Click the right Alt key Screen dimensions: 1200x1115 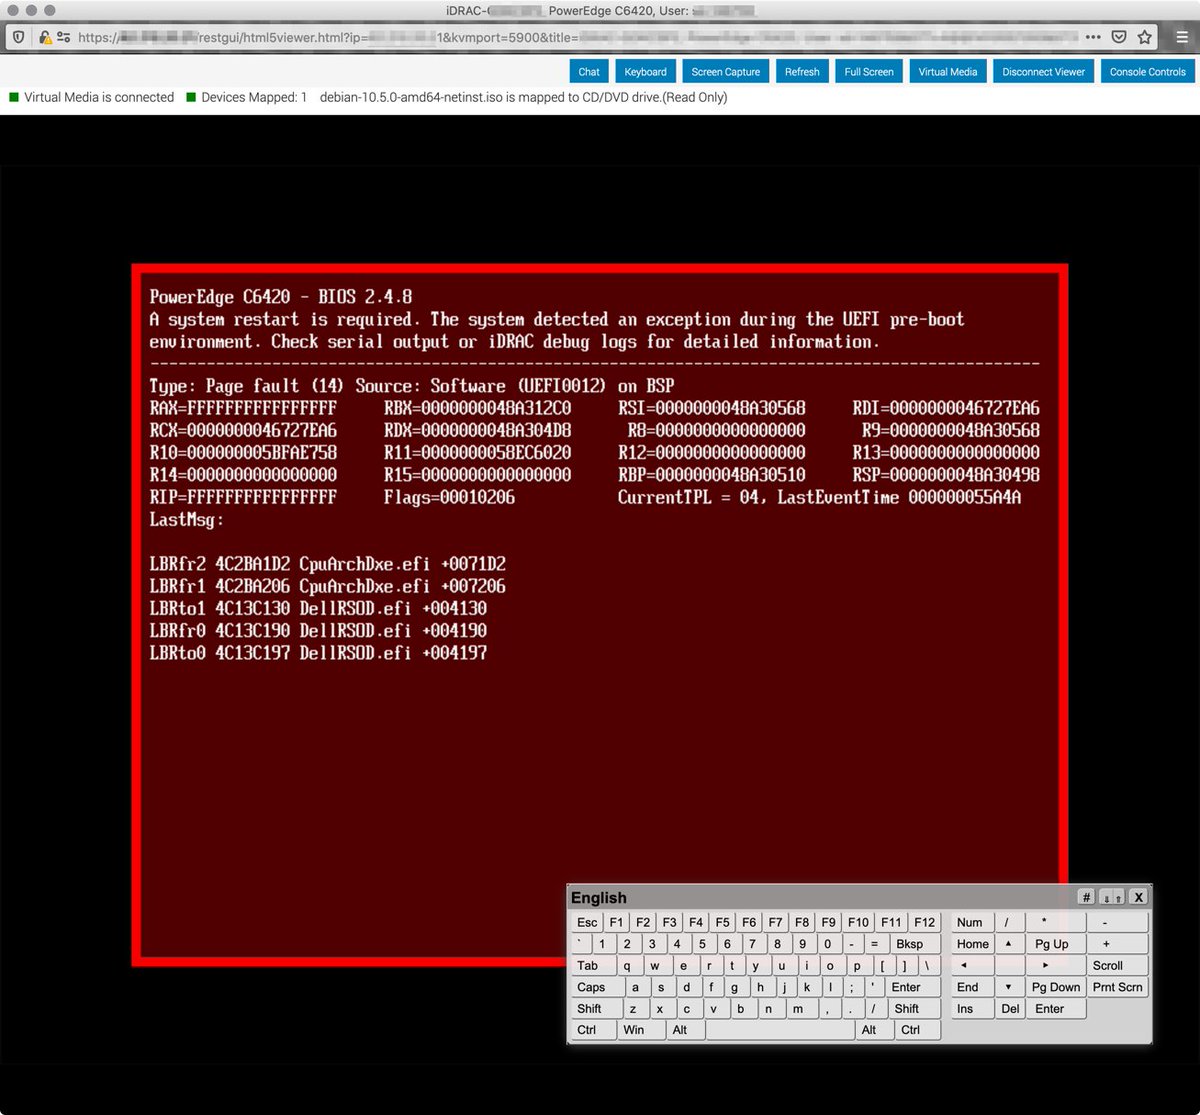tap(875, 1030)
